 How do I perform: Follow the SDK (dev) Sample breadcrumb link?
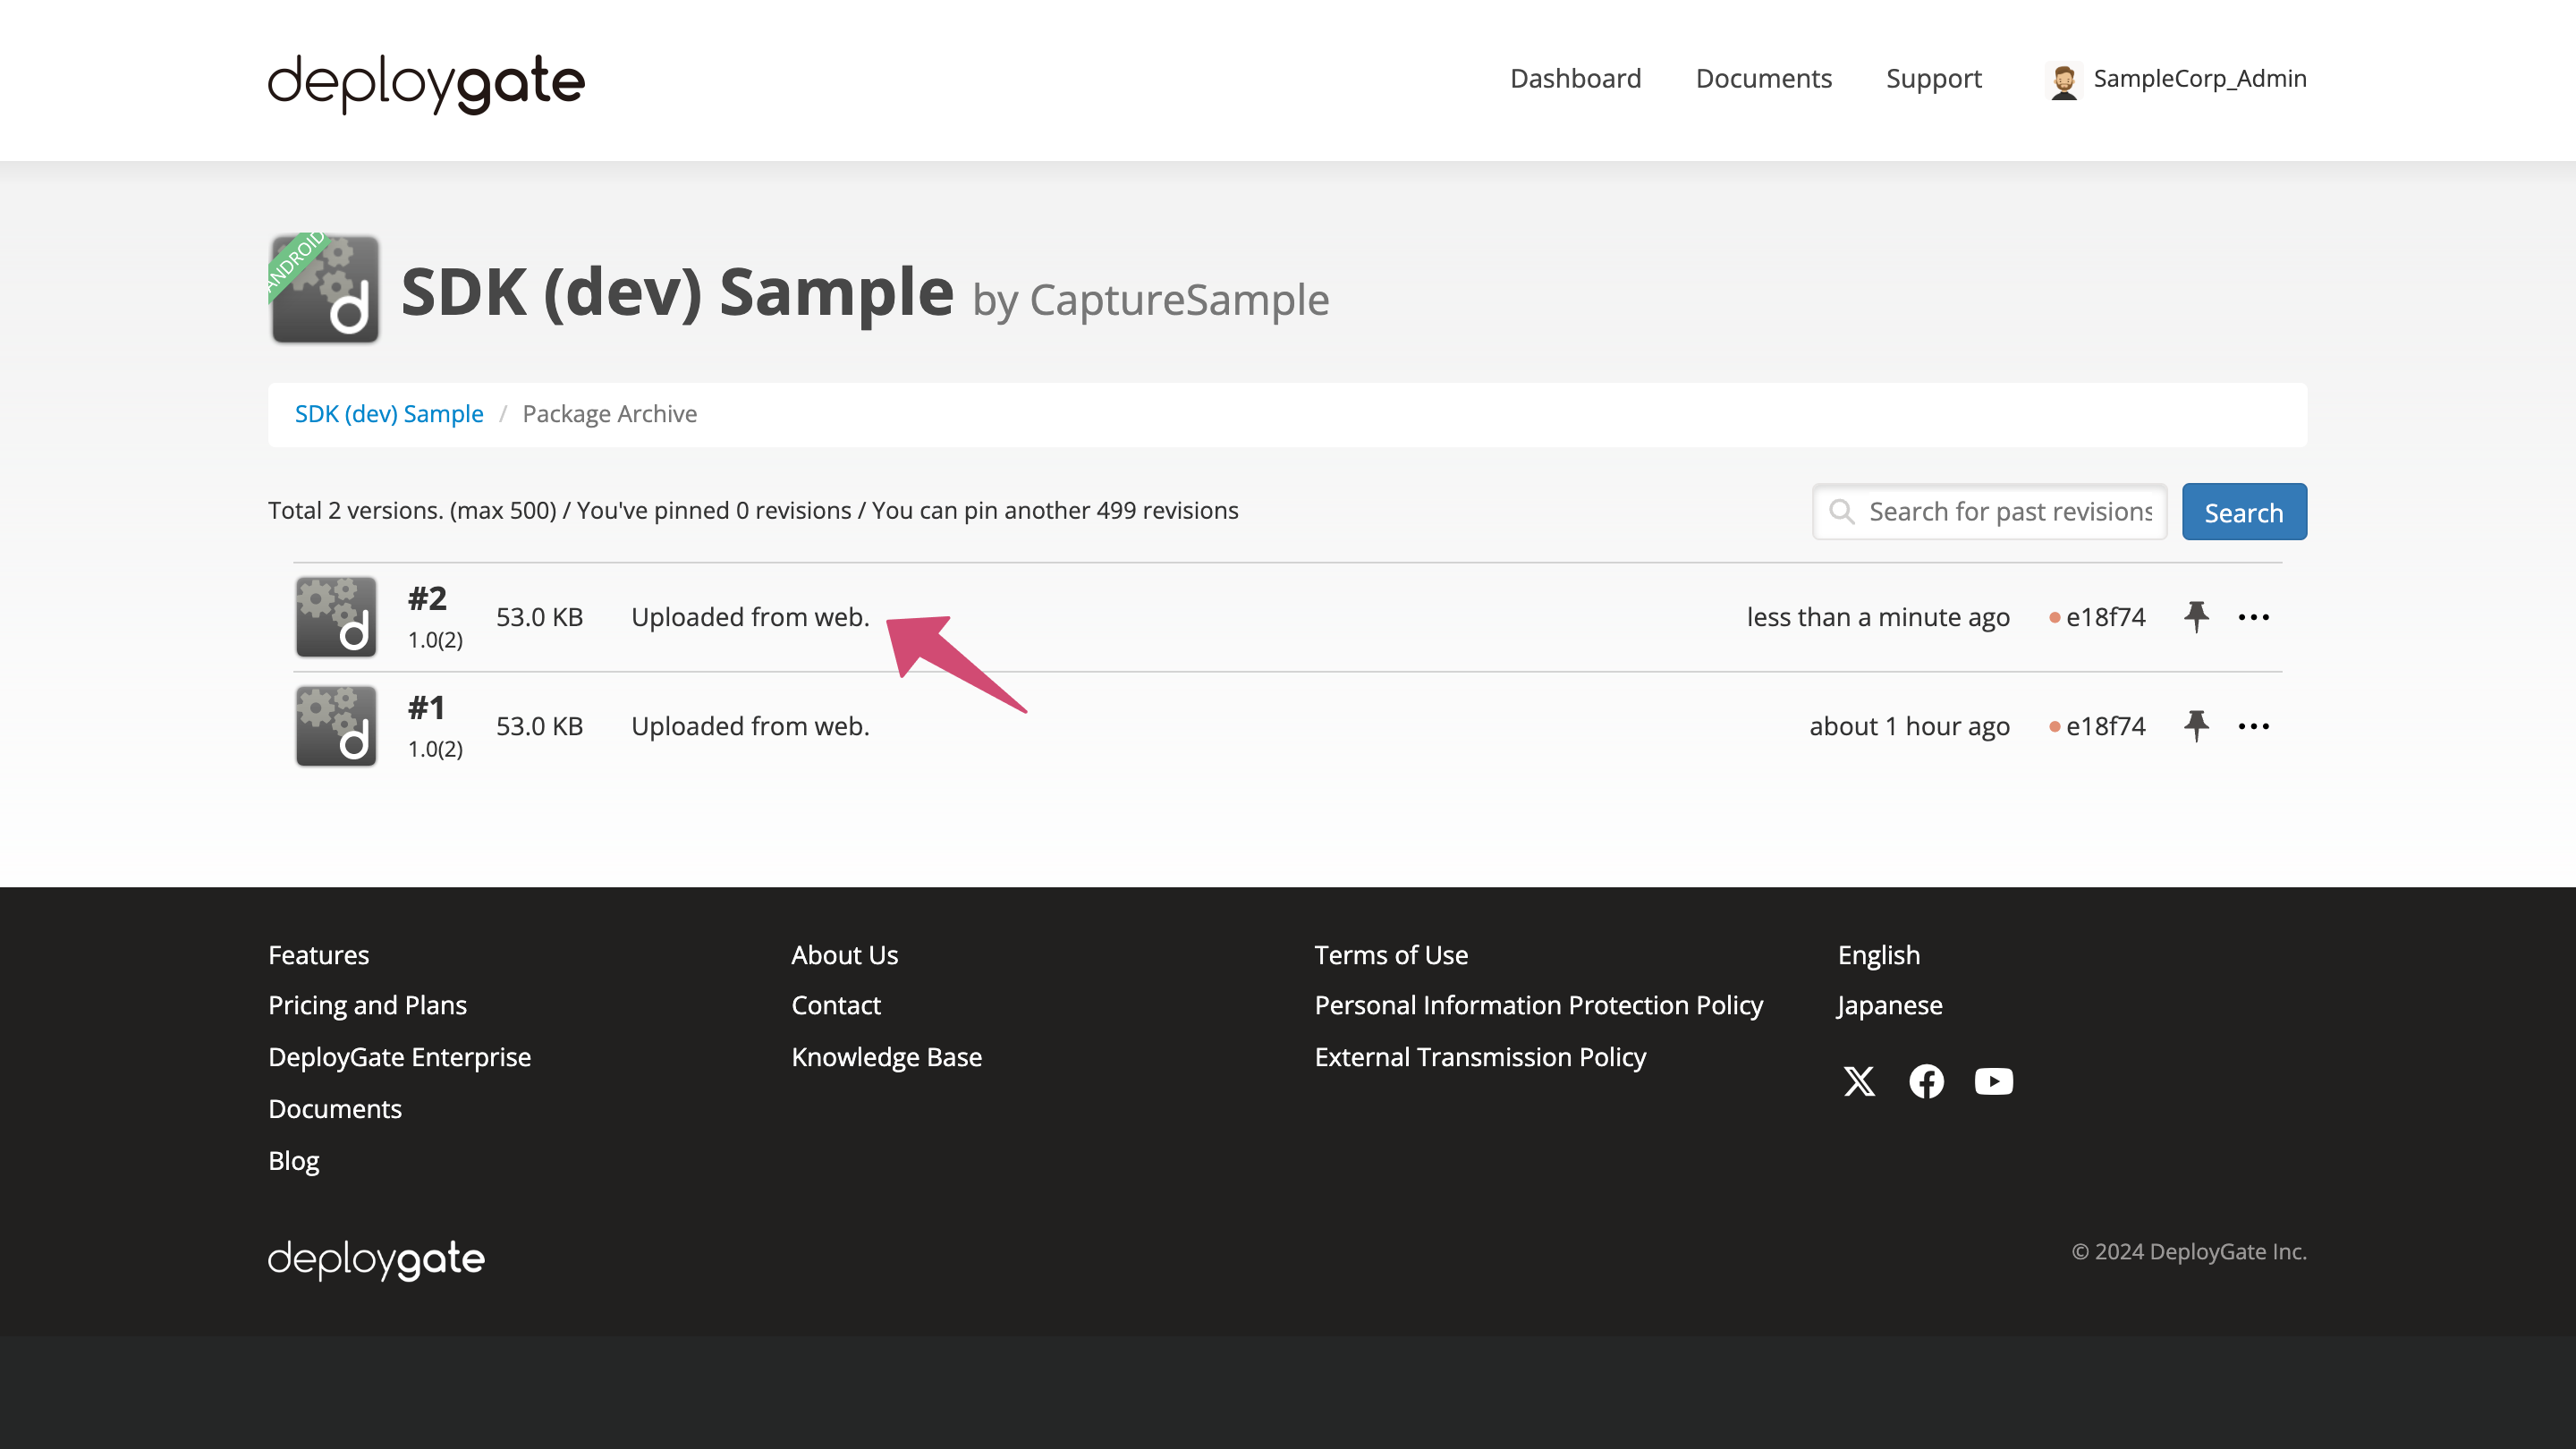(x=389, y=414)
